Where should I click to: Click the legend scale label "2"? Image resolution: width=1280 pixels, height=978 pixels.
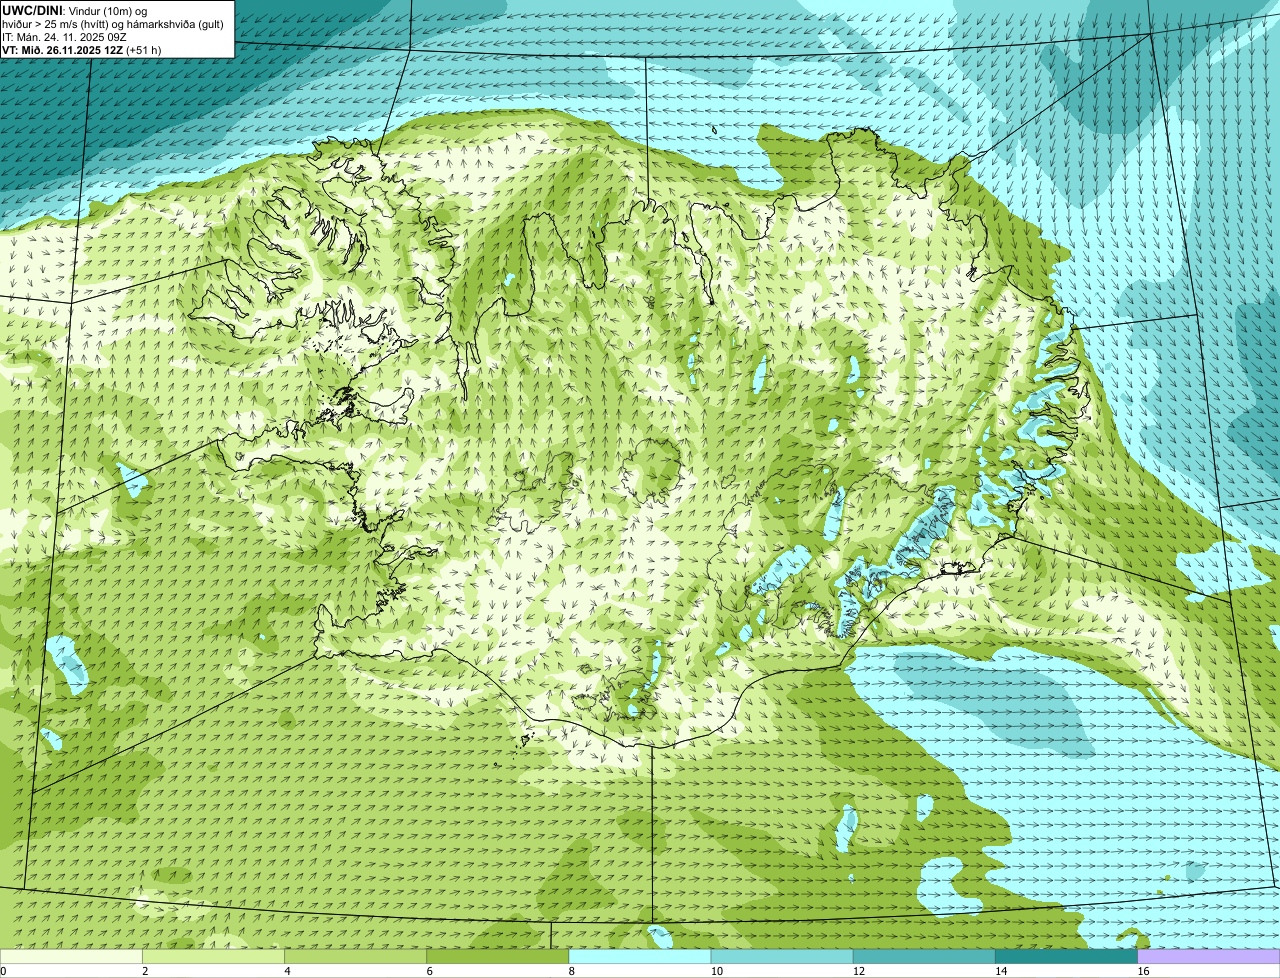click(x=145, y=971)
